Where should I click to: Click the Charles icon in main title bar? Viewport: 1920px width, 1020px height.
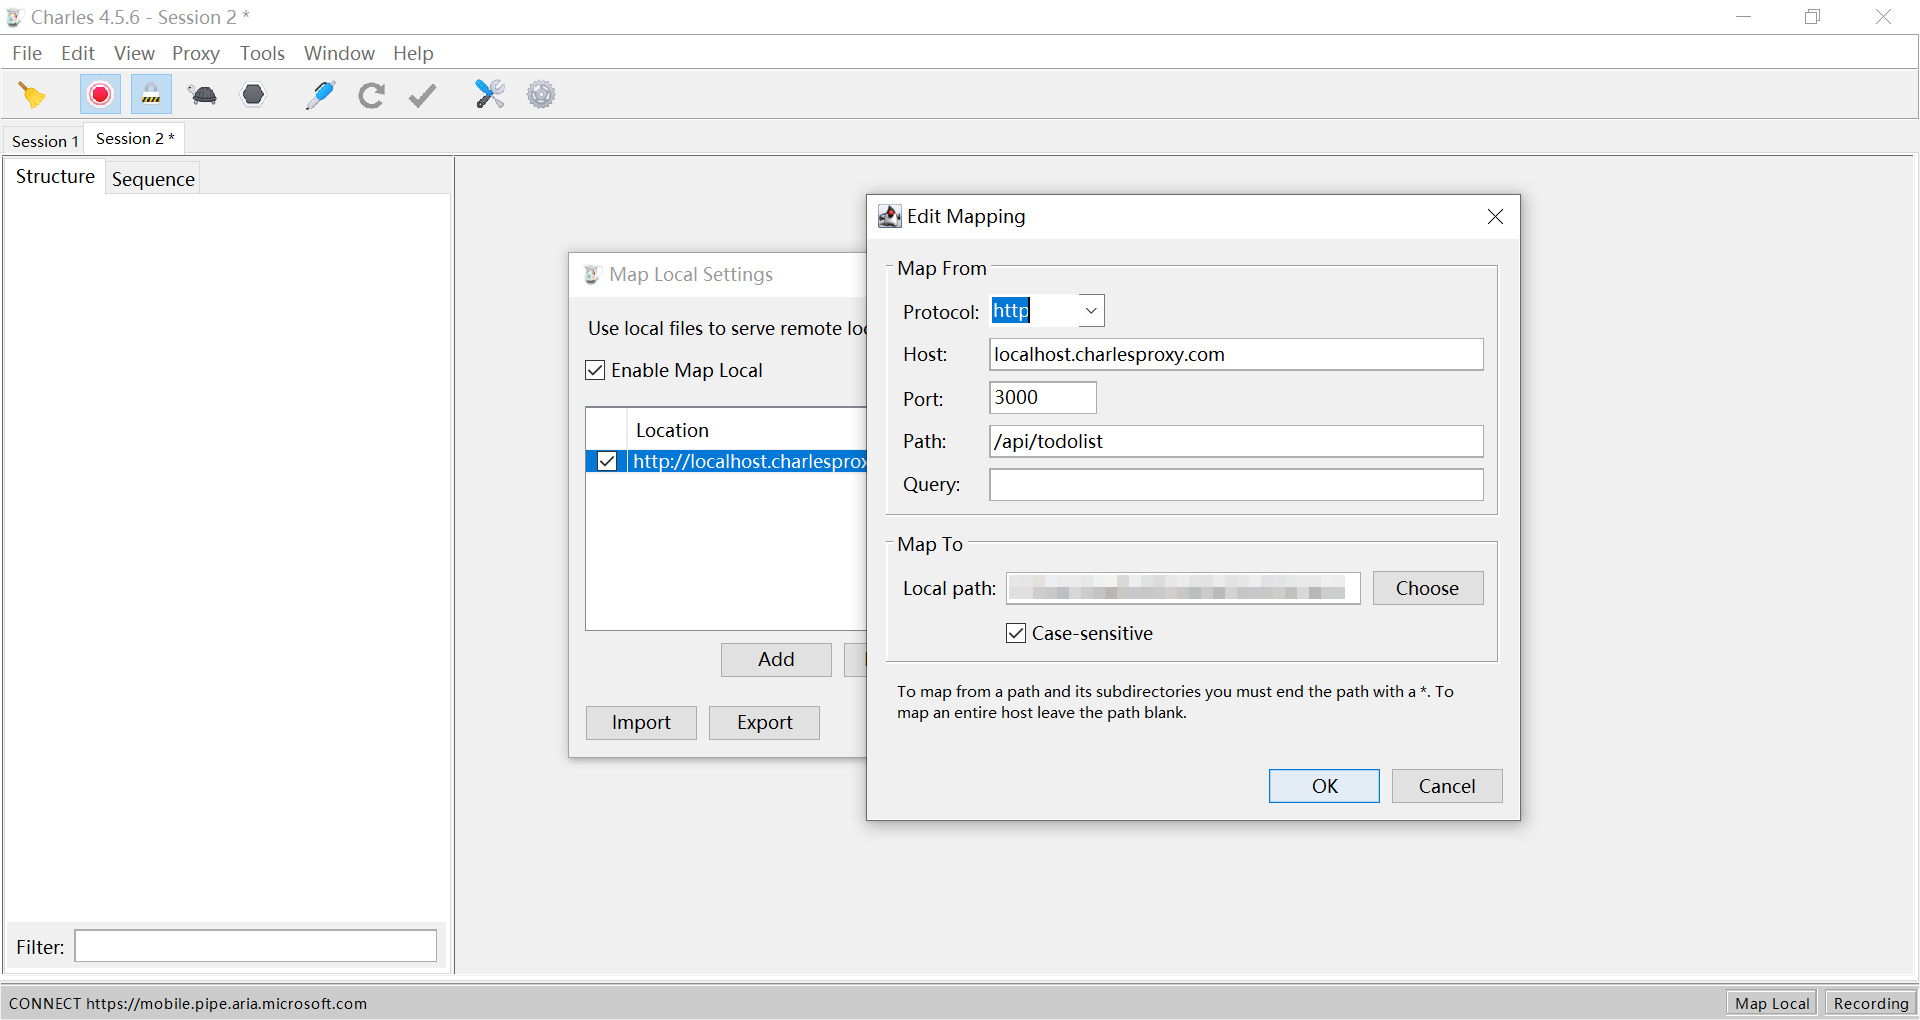point(15,17)
